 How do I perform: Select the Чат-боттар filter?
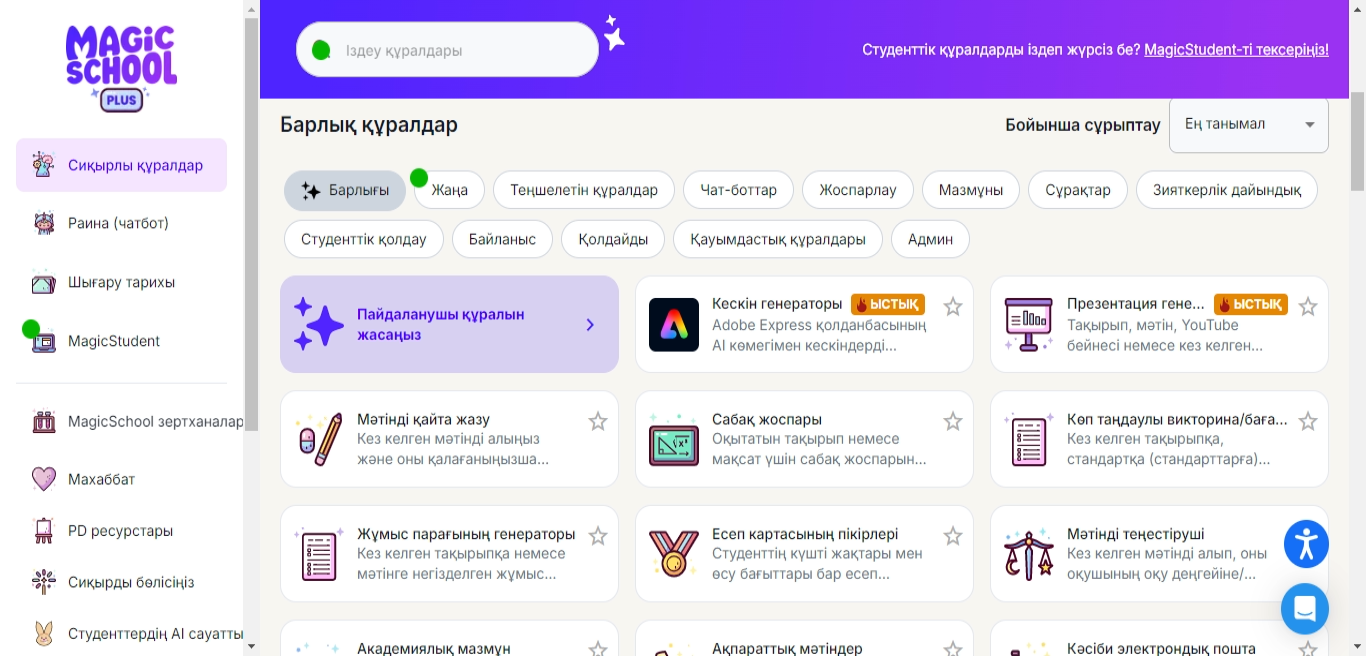click(739, 190)
